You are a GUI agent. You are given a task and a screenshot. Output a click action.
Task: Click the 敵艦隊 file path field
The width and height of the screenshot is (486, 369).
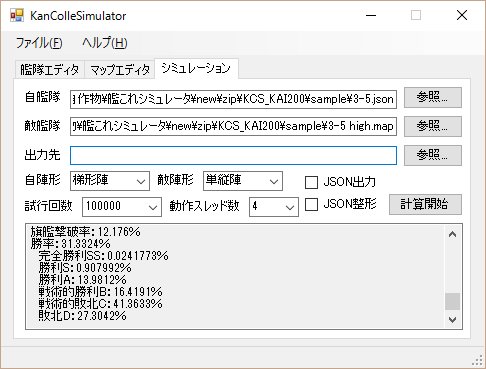(233, 126)
